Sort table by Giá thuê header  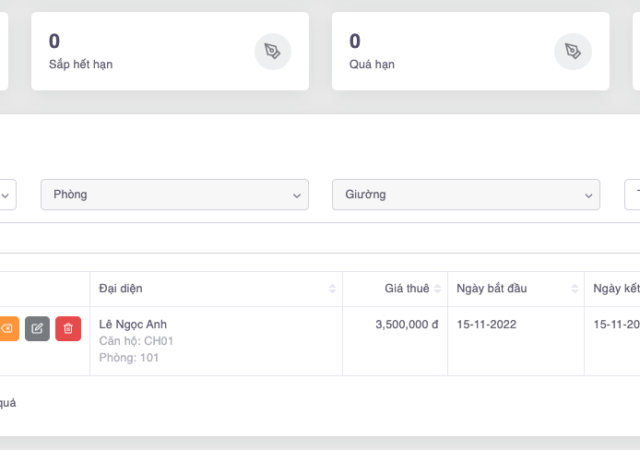click(x=406, y=289)
